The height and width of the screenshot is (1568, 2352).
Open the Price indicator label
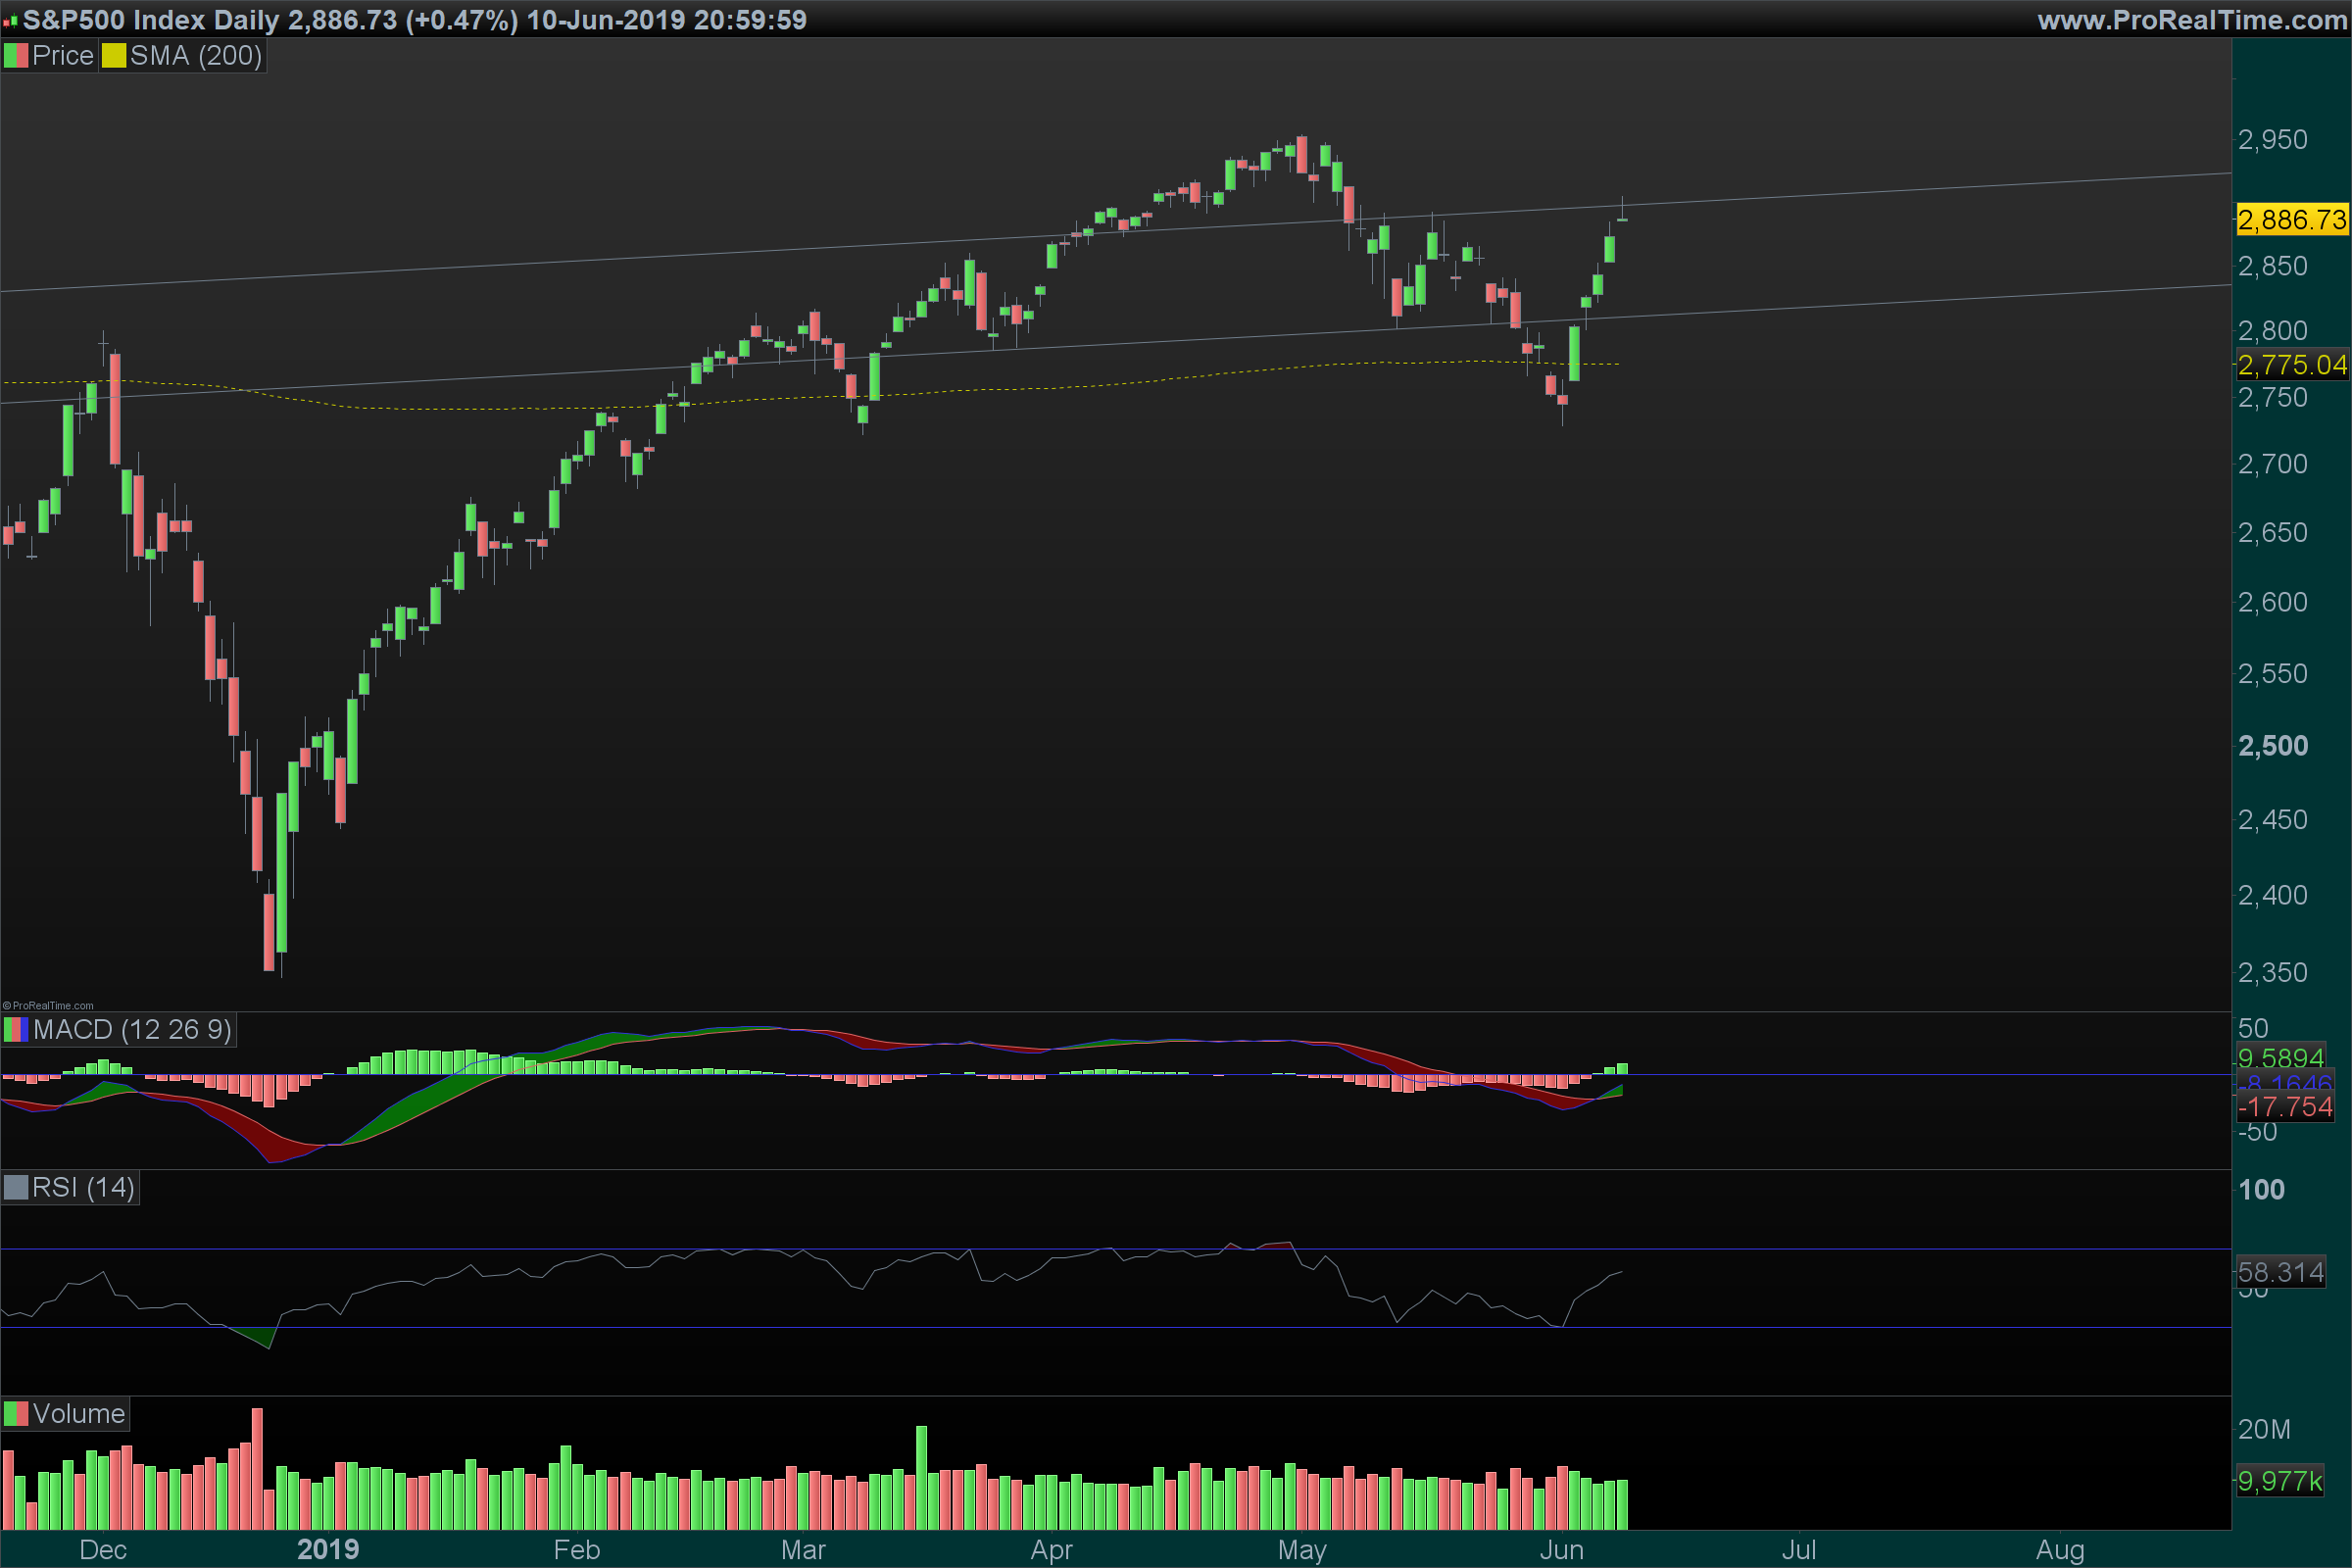point(62,56)
